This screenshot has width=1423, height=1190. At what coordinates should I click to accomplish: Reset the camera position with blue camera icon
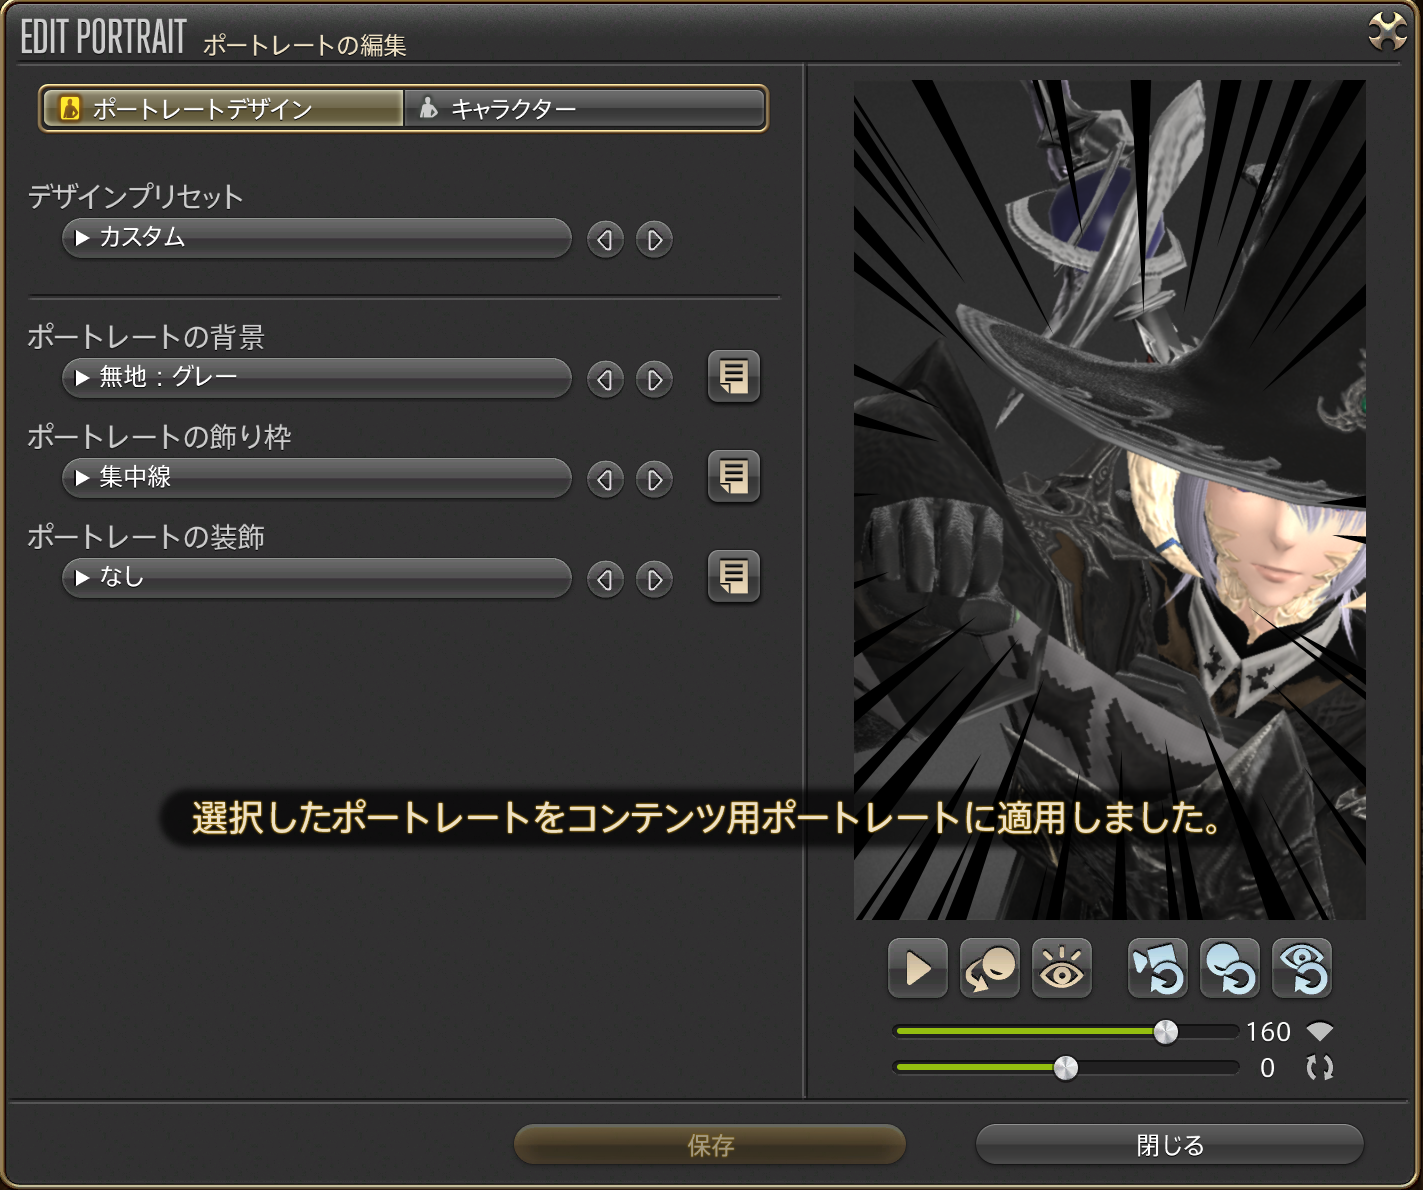point(1157,968)
